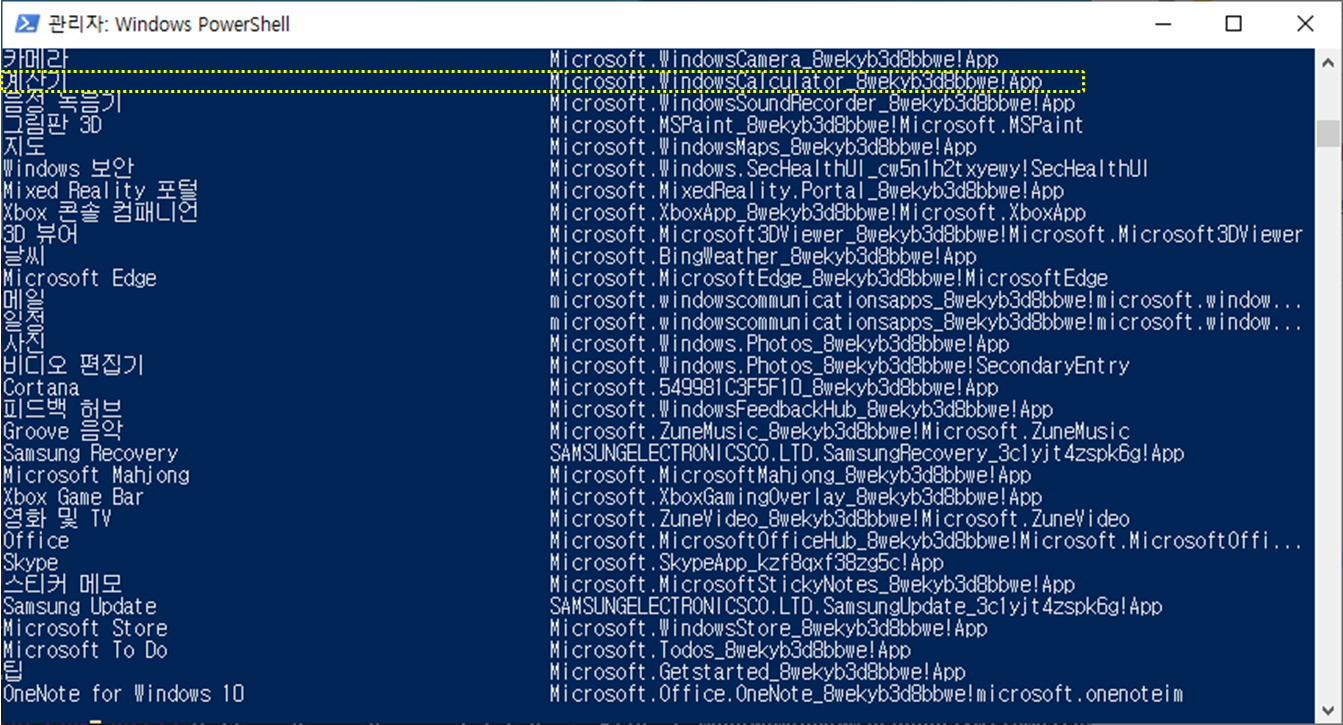Click the 'Samsung Update' app name
Screen dimensions: 1343x725
[79, 607]
